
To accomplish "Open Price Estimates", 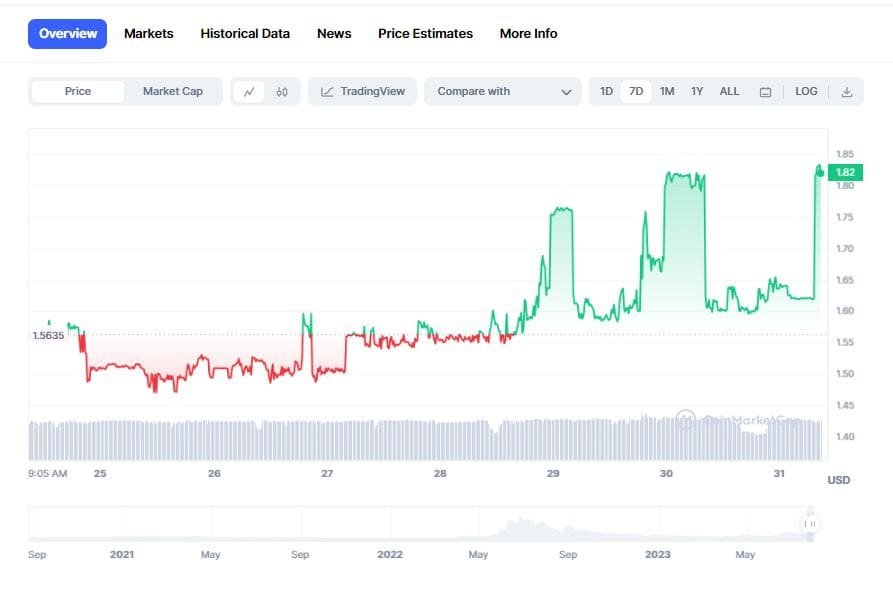I will pos(425,33).
